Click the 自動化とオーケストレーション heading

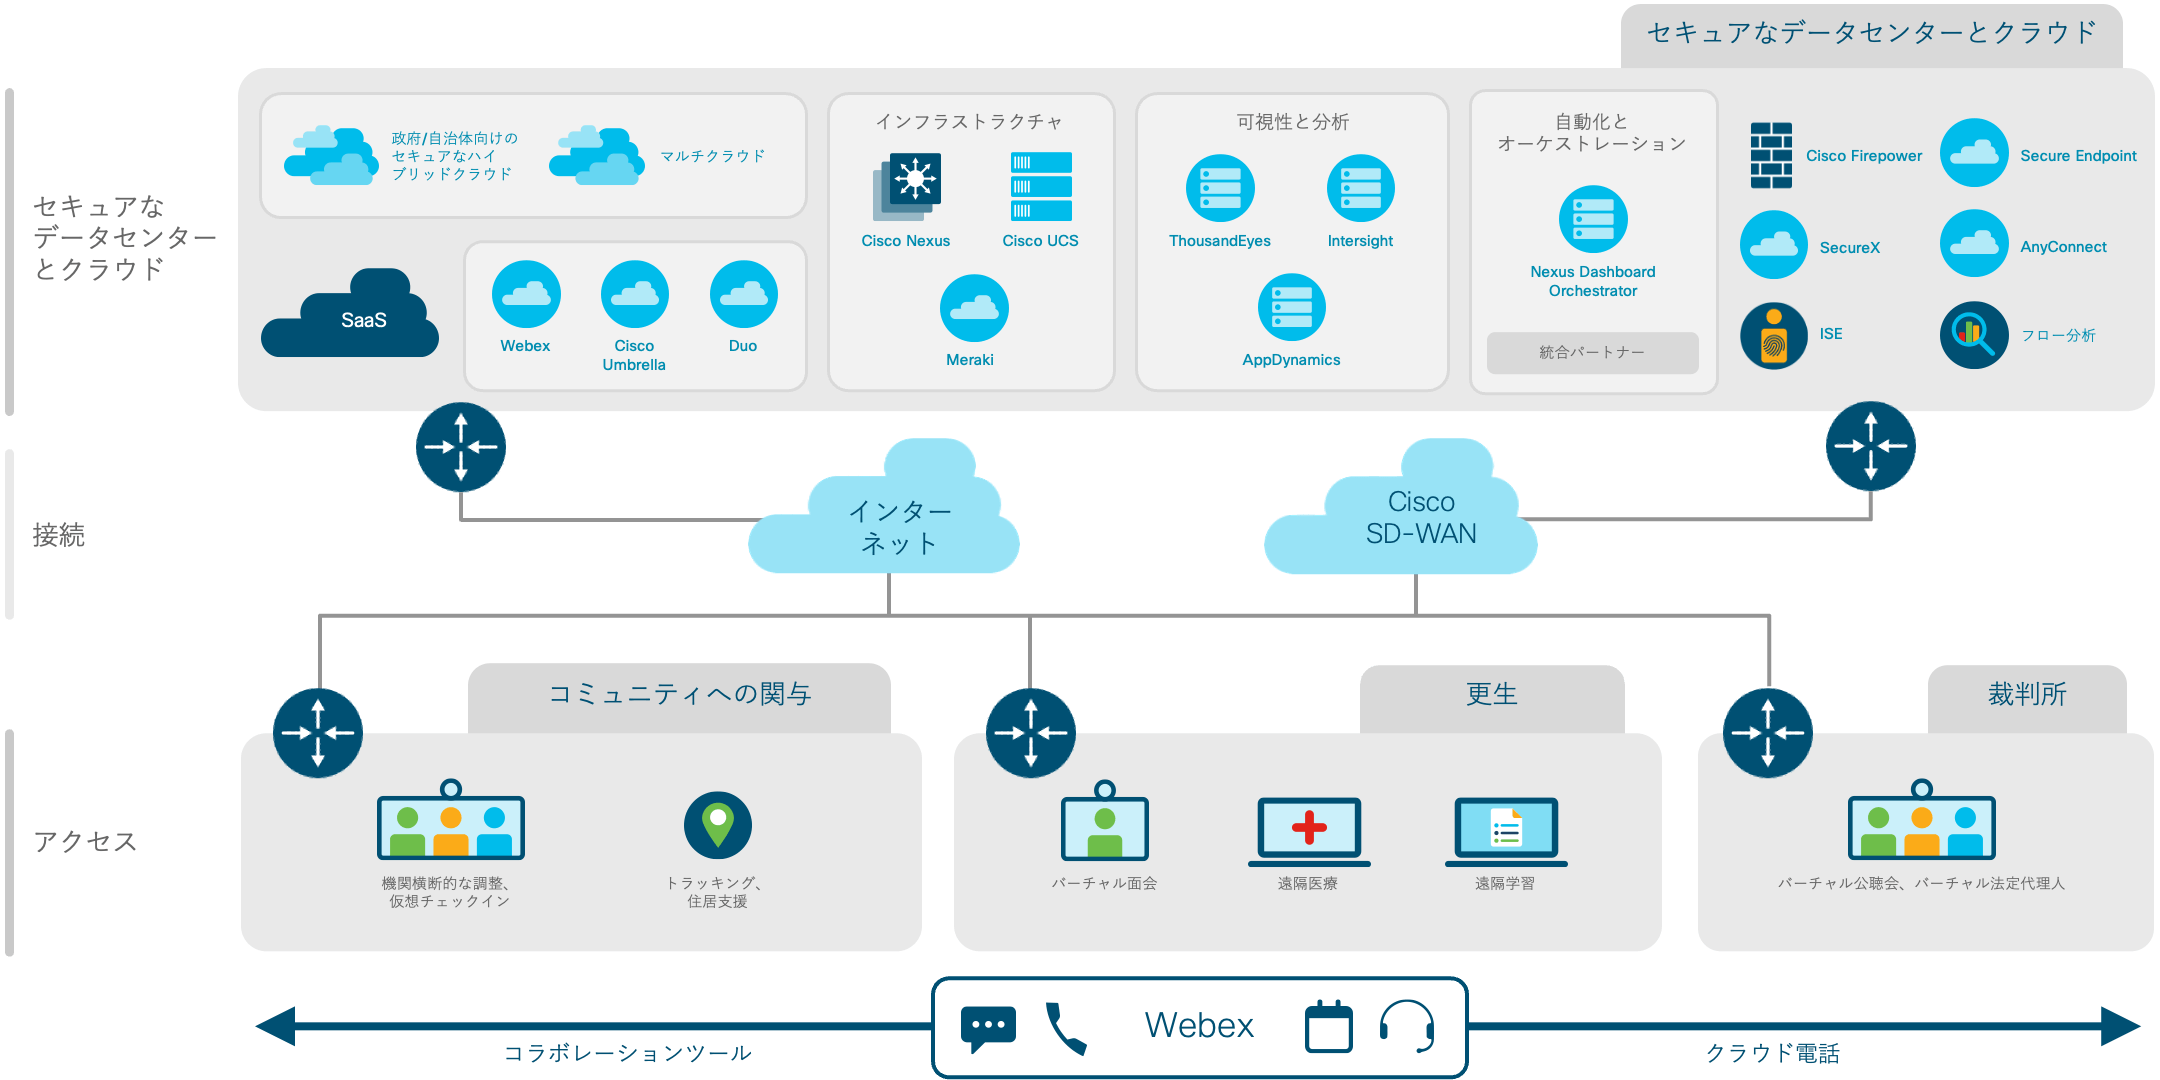click(1592, 133)
